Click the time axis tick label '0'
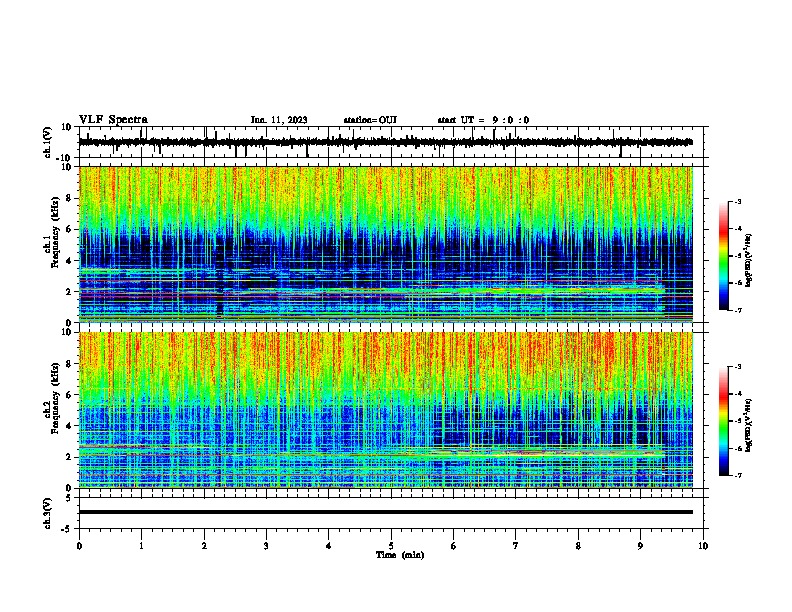This screenshot has height=612, width=792. [79, 546]
